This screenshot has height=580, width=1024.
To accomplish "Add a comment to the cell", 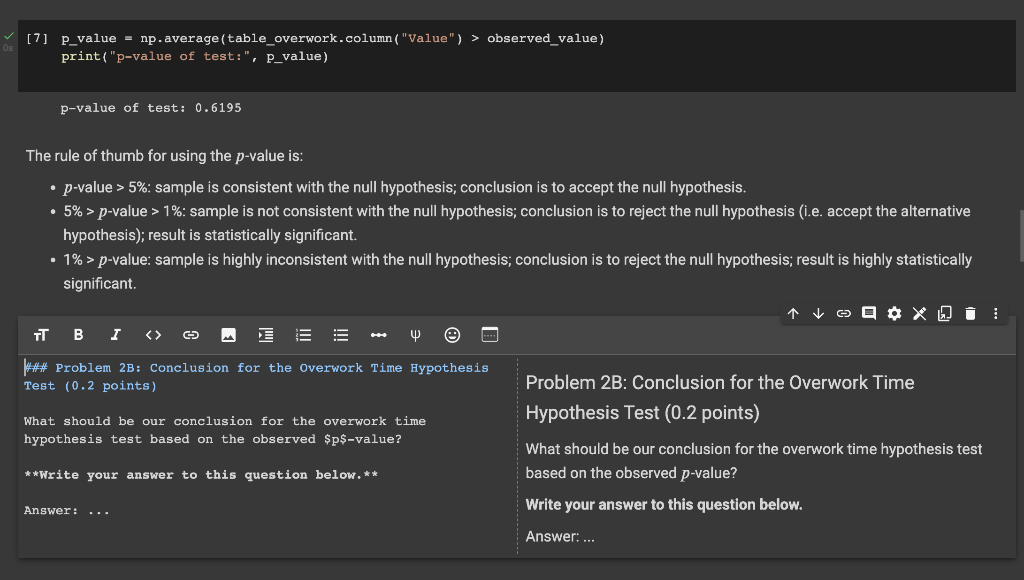I will click(x=869, y=314).
